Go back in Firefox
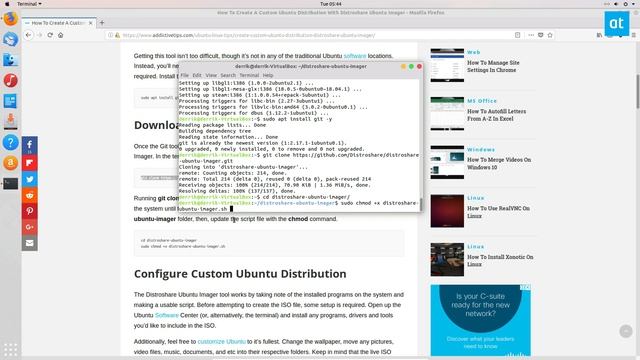 point(28,35)
